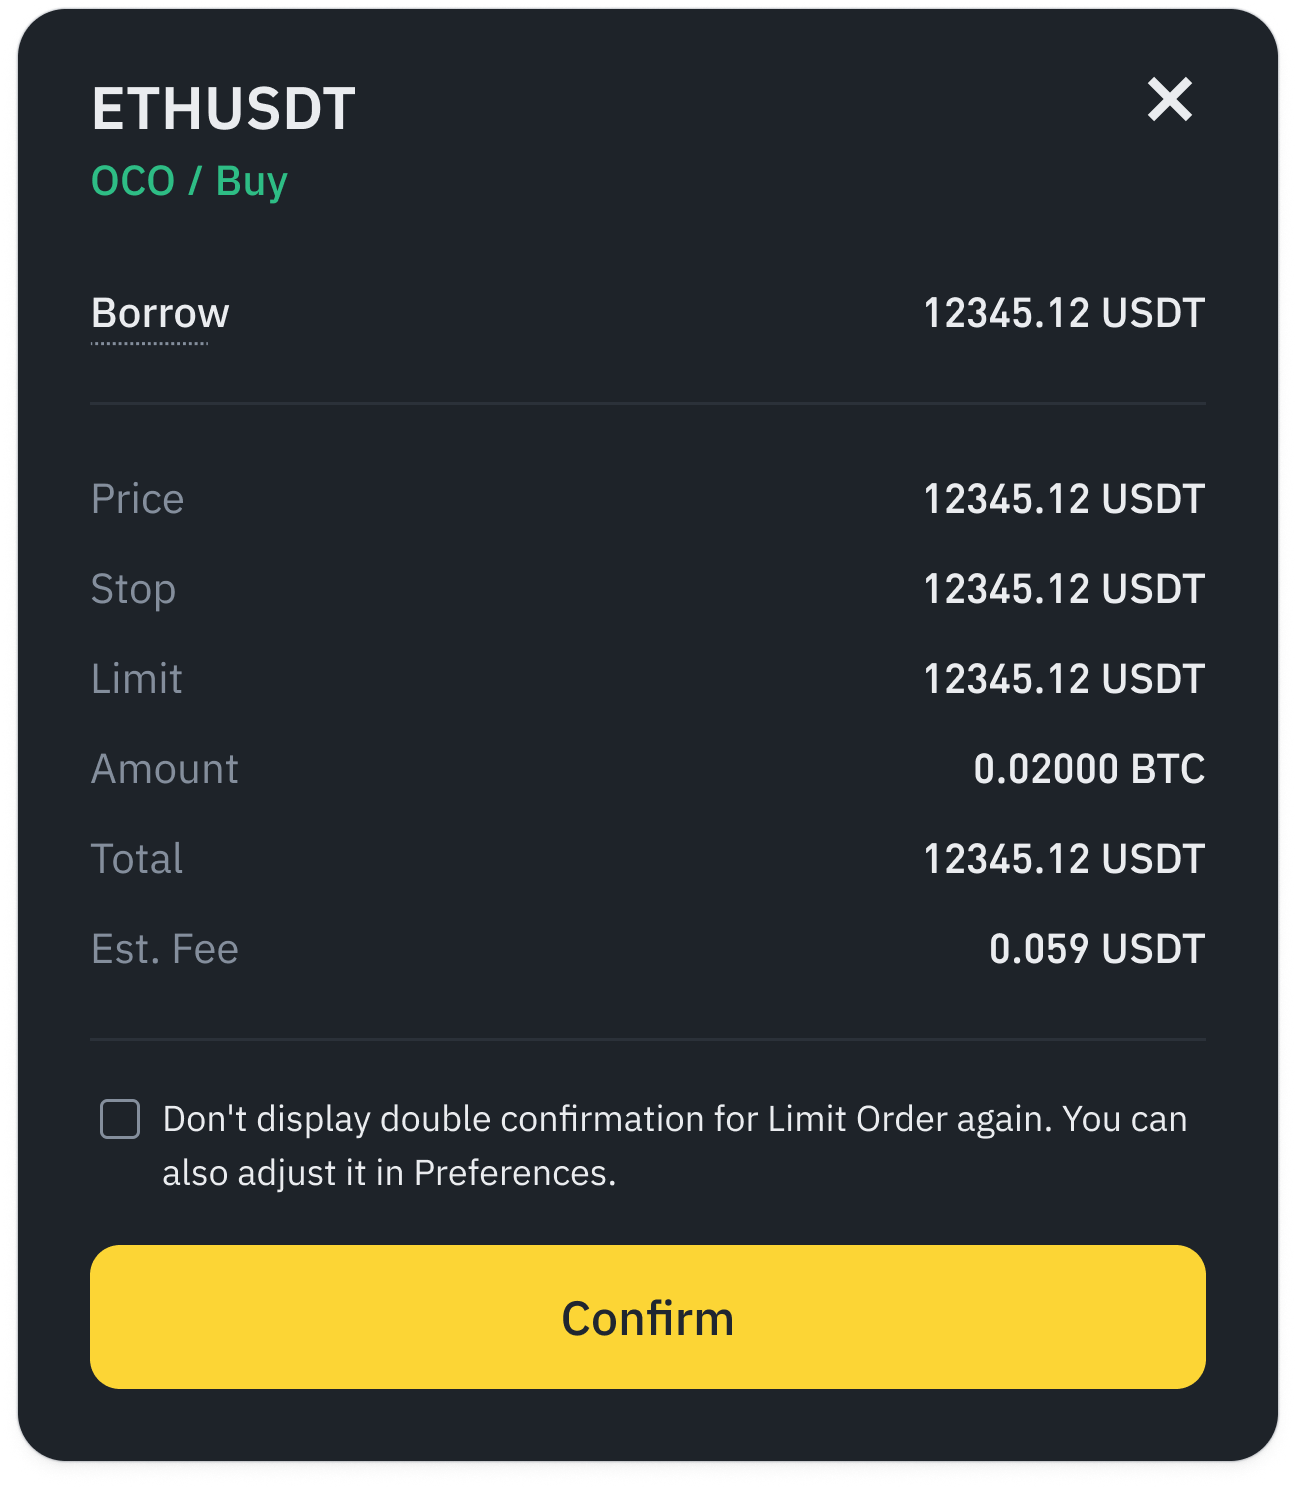
Task: Click the 0.059 USDT estimated fee value
Action: [x=1096, y=949]
